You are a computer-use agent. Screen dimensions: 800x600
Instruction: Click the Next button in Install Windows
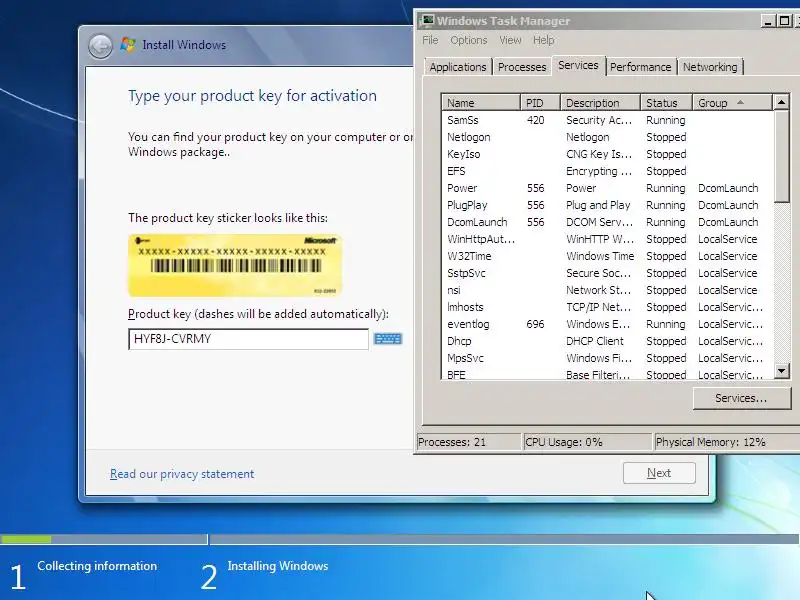tap(659, 473)
